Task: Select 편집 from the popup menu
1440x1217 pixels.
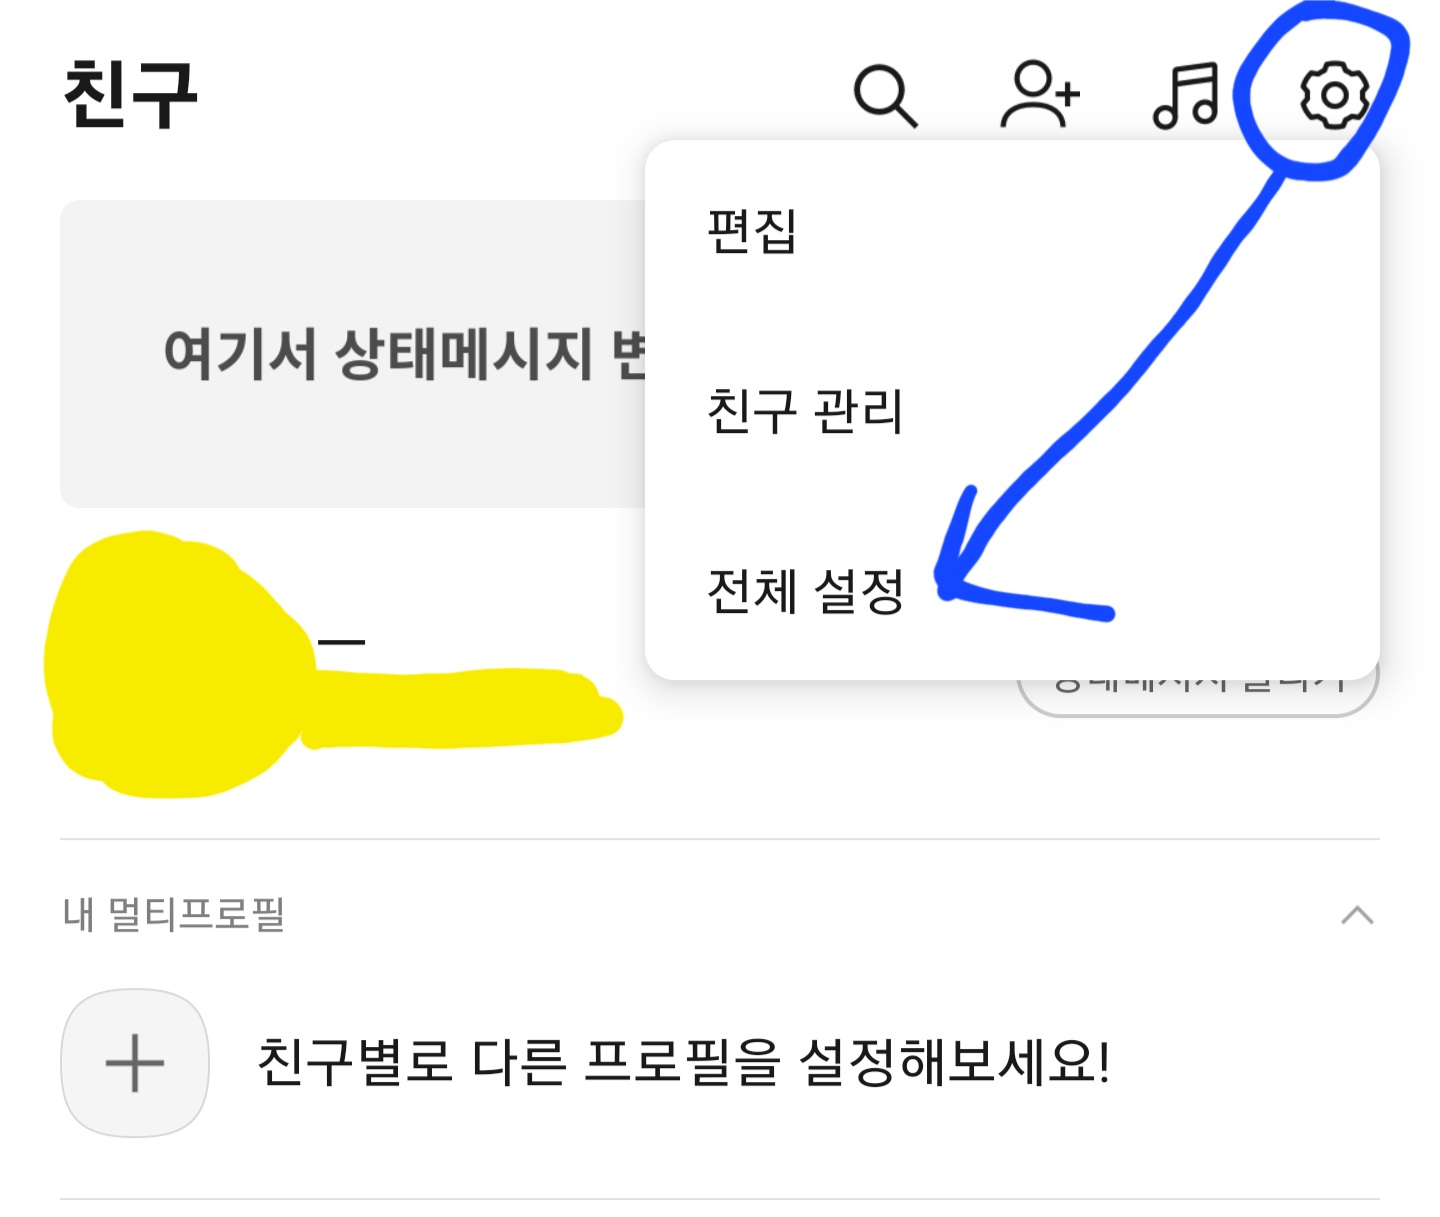Action: 751,231
